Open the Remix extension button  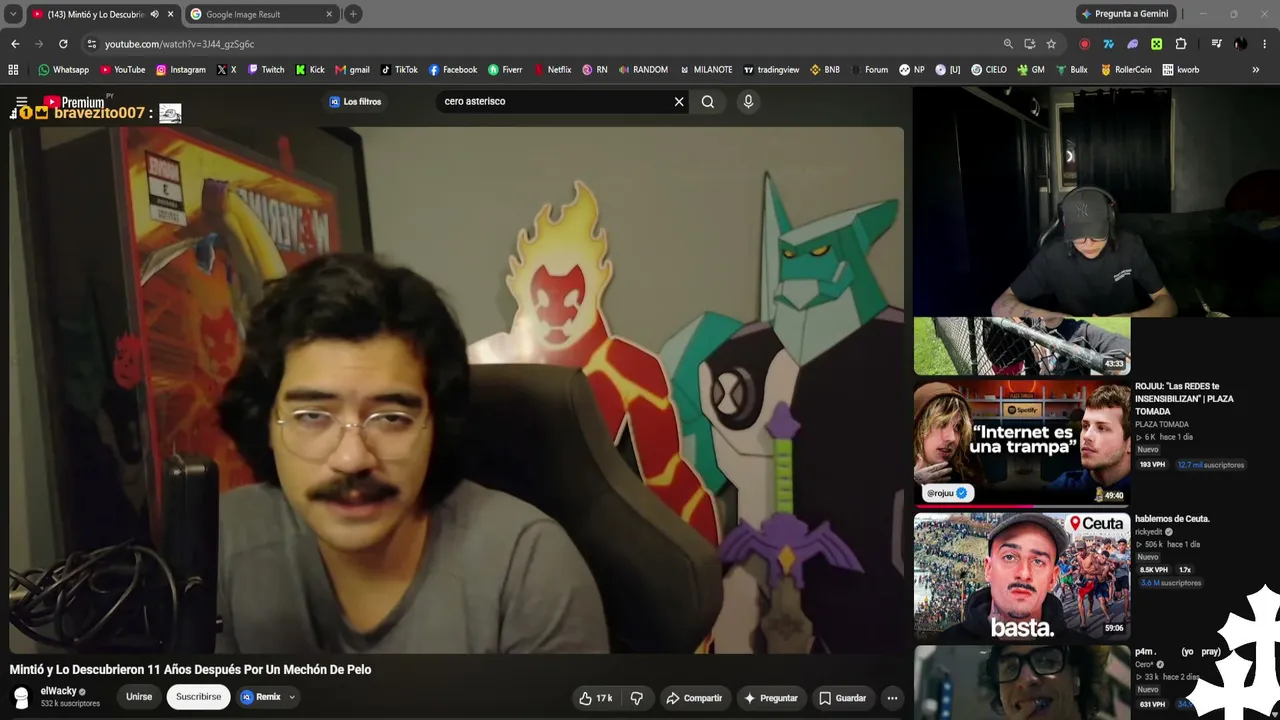point(261,697)
